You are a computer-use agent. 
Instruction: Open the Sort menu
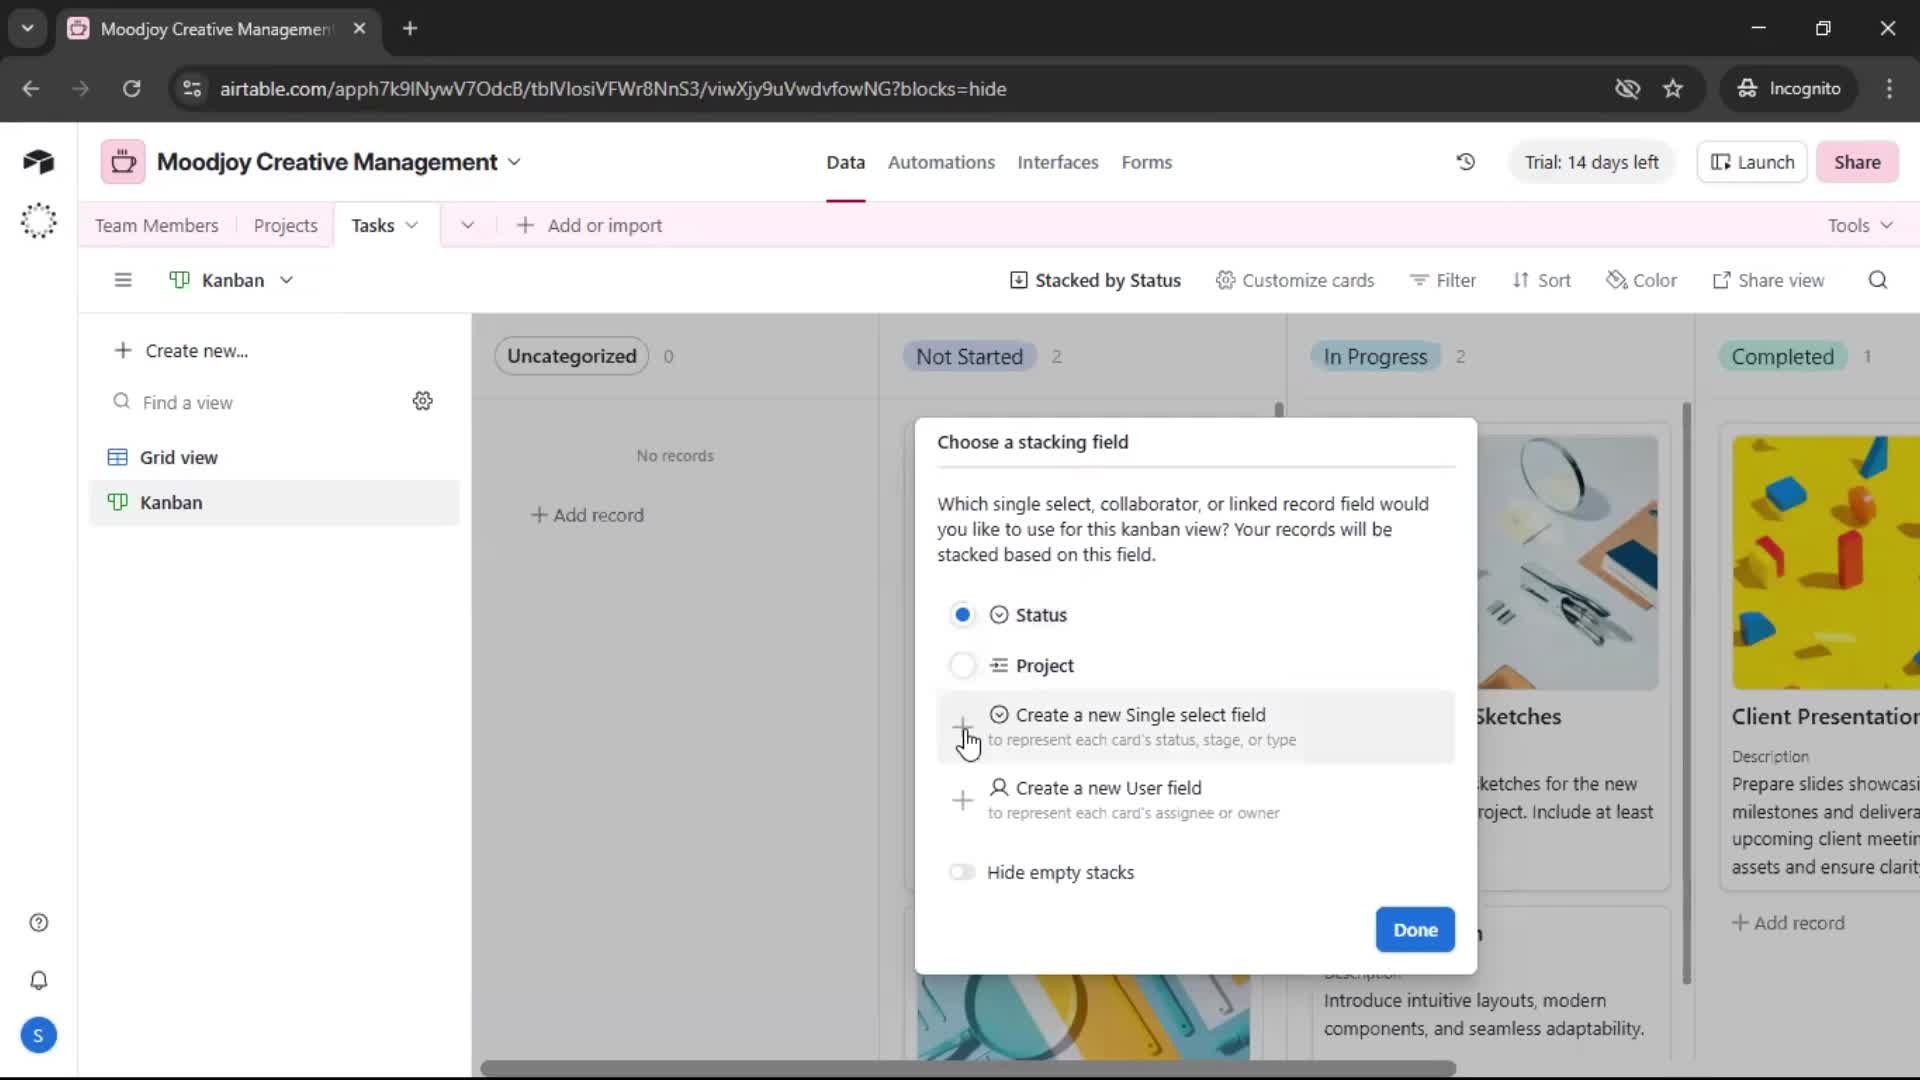[1541, 280]
